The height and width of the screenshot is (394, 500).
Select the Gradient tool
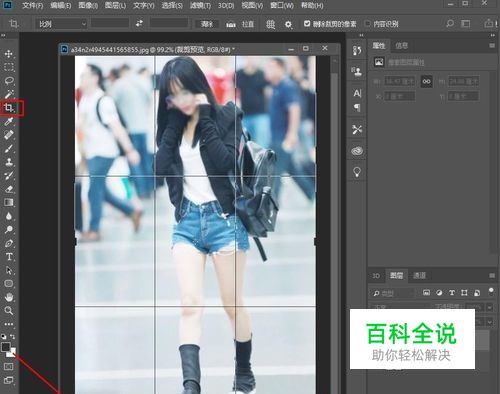click(9, 202)
